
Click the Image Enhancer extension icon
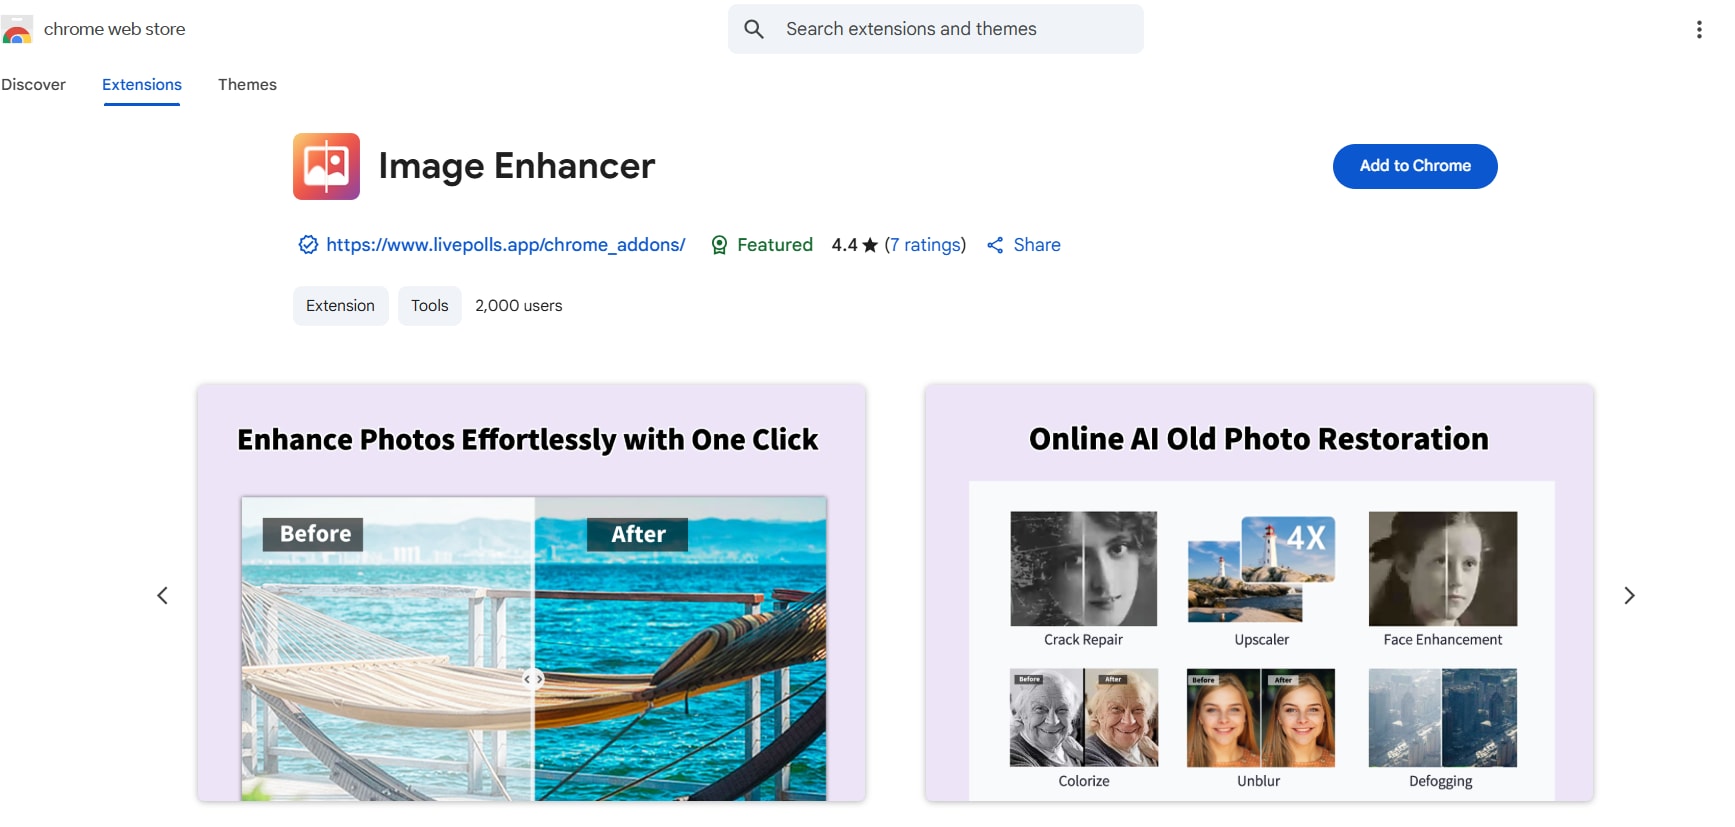pos(326,166)
